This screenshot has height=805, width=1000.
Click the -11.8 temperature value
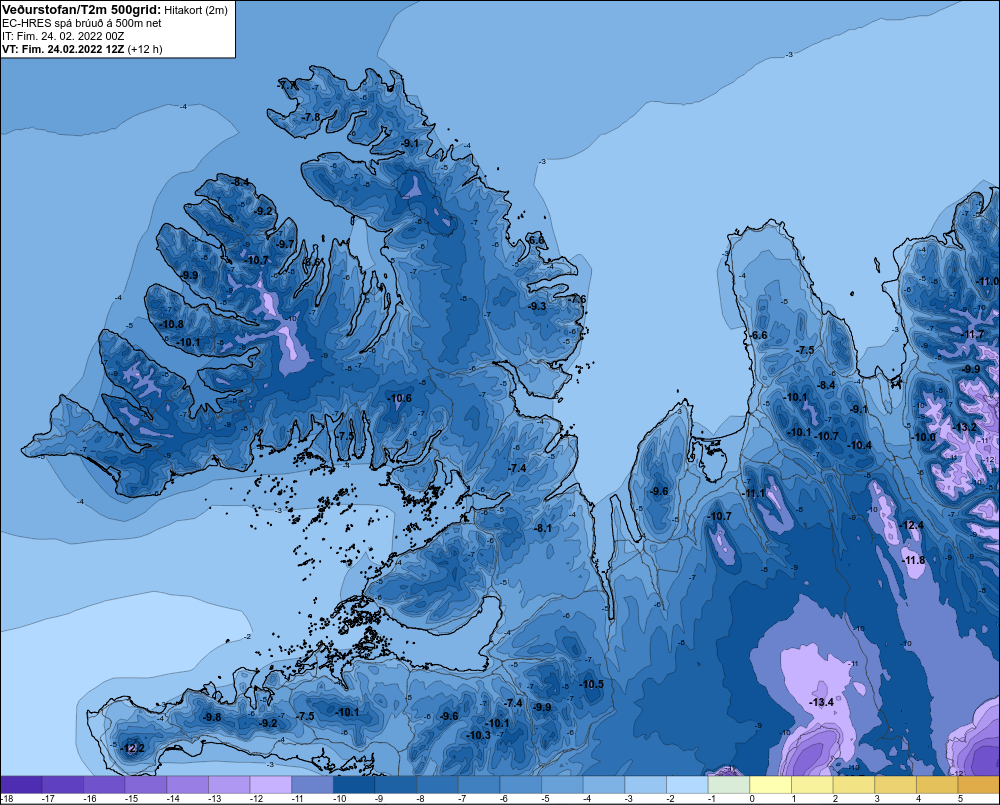pos(913,560)
